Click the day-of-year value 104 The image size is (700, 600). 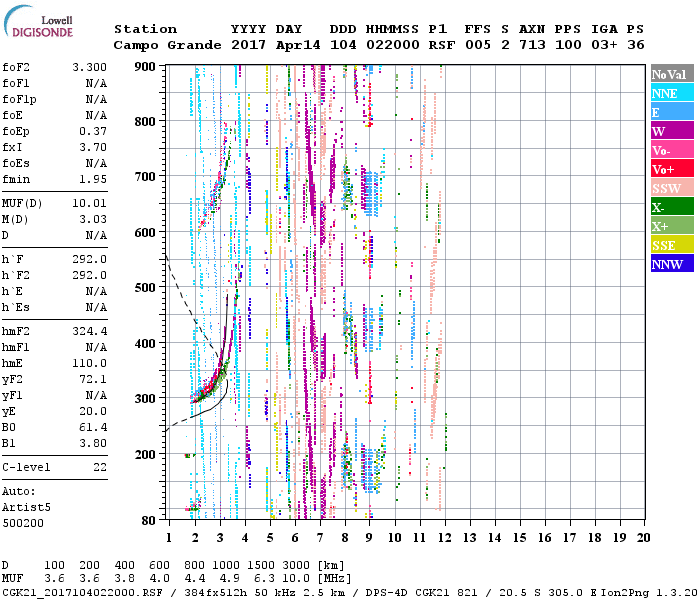click(343, 45)
